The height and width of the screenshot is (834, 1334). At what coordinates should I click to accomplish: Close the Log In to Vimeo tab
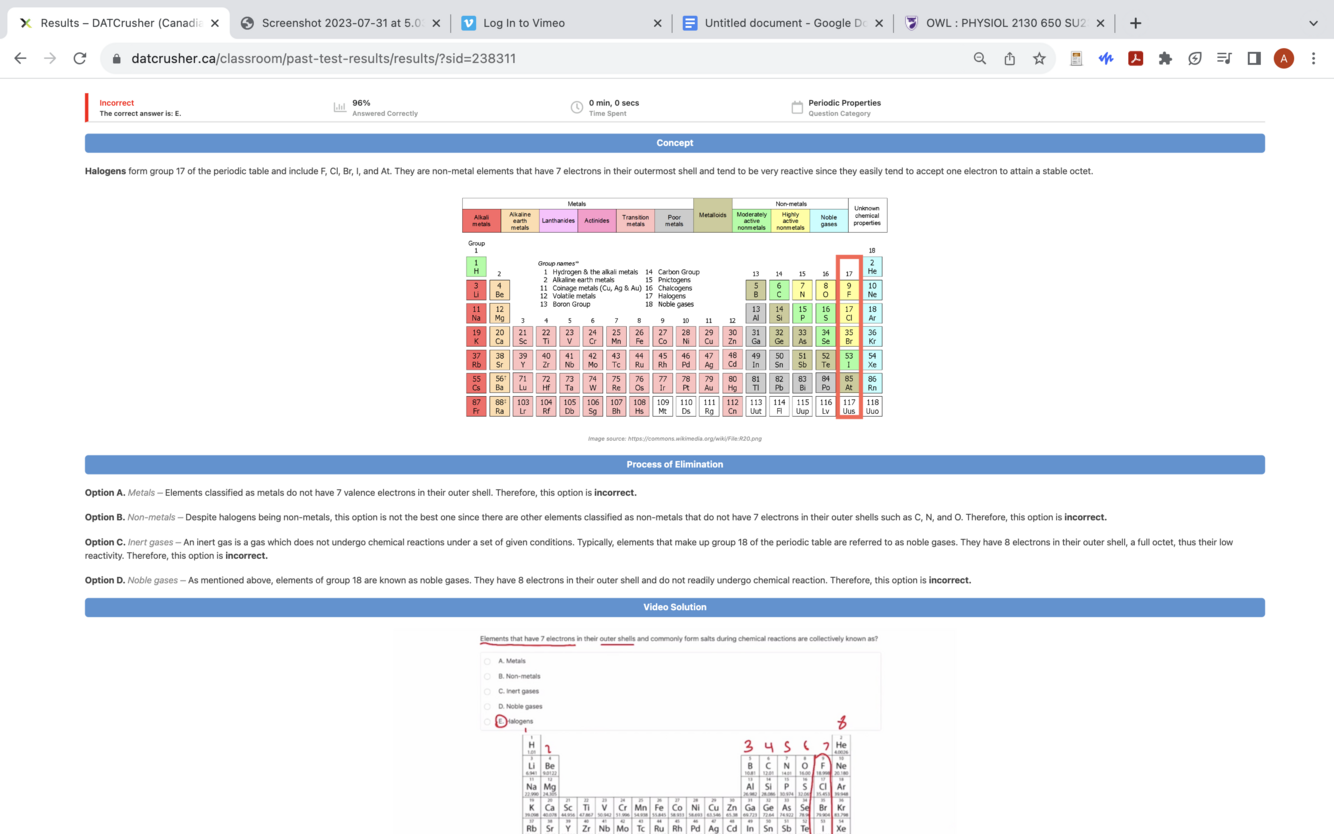point(658,23)
